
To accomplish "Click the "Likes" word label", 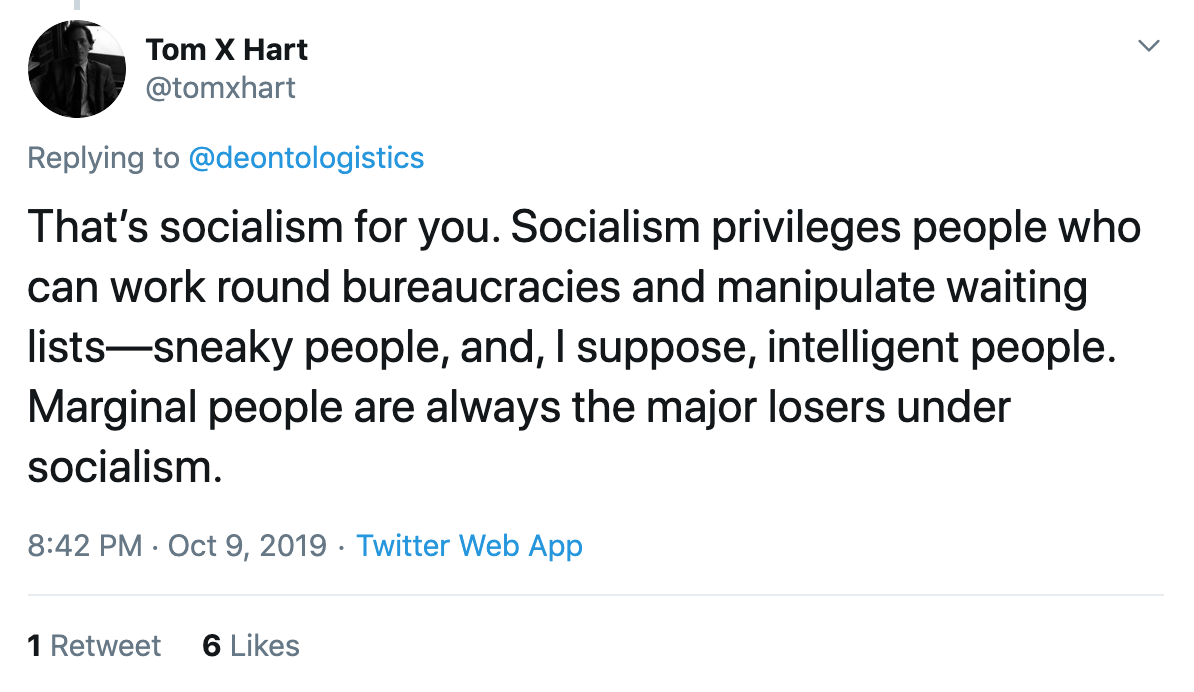I will [x=264, y=646].
